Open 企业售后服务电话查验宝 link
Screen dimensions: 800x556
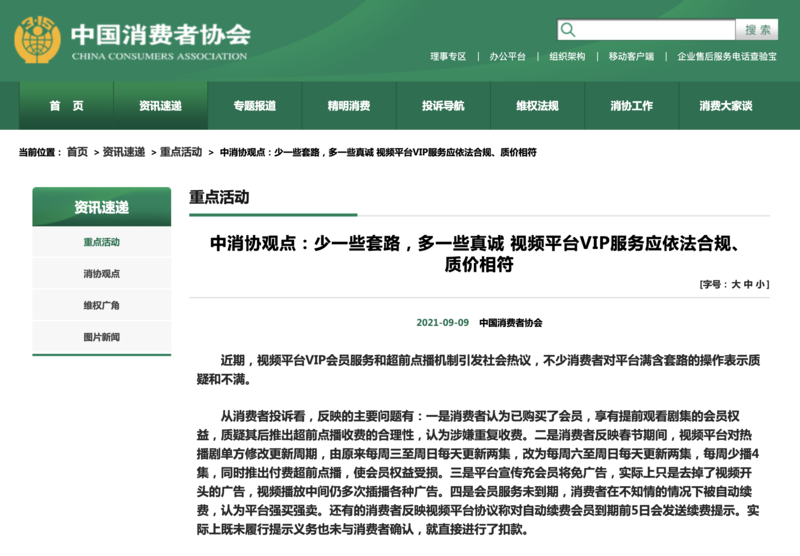[x=727, y=57]
